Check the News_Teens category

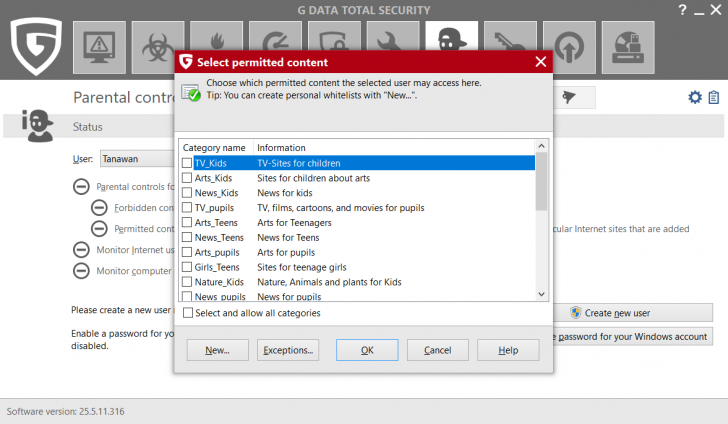pos(187,237)
